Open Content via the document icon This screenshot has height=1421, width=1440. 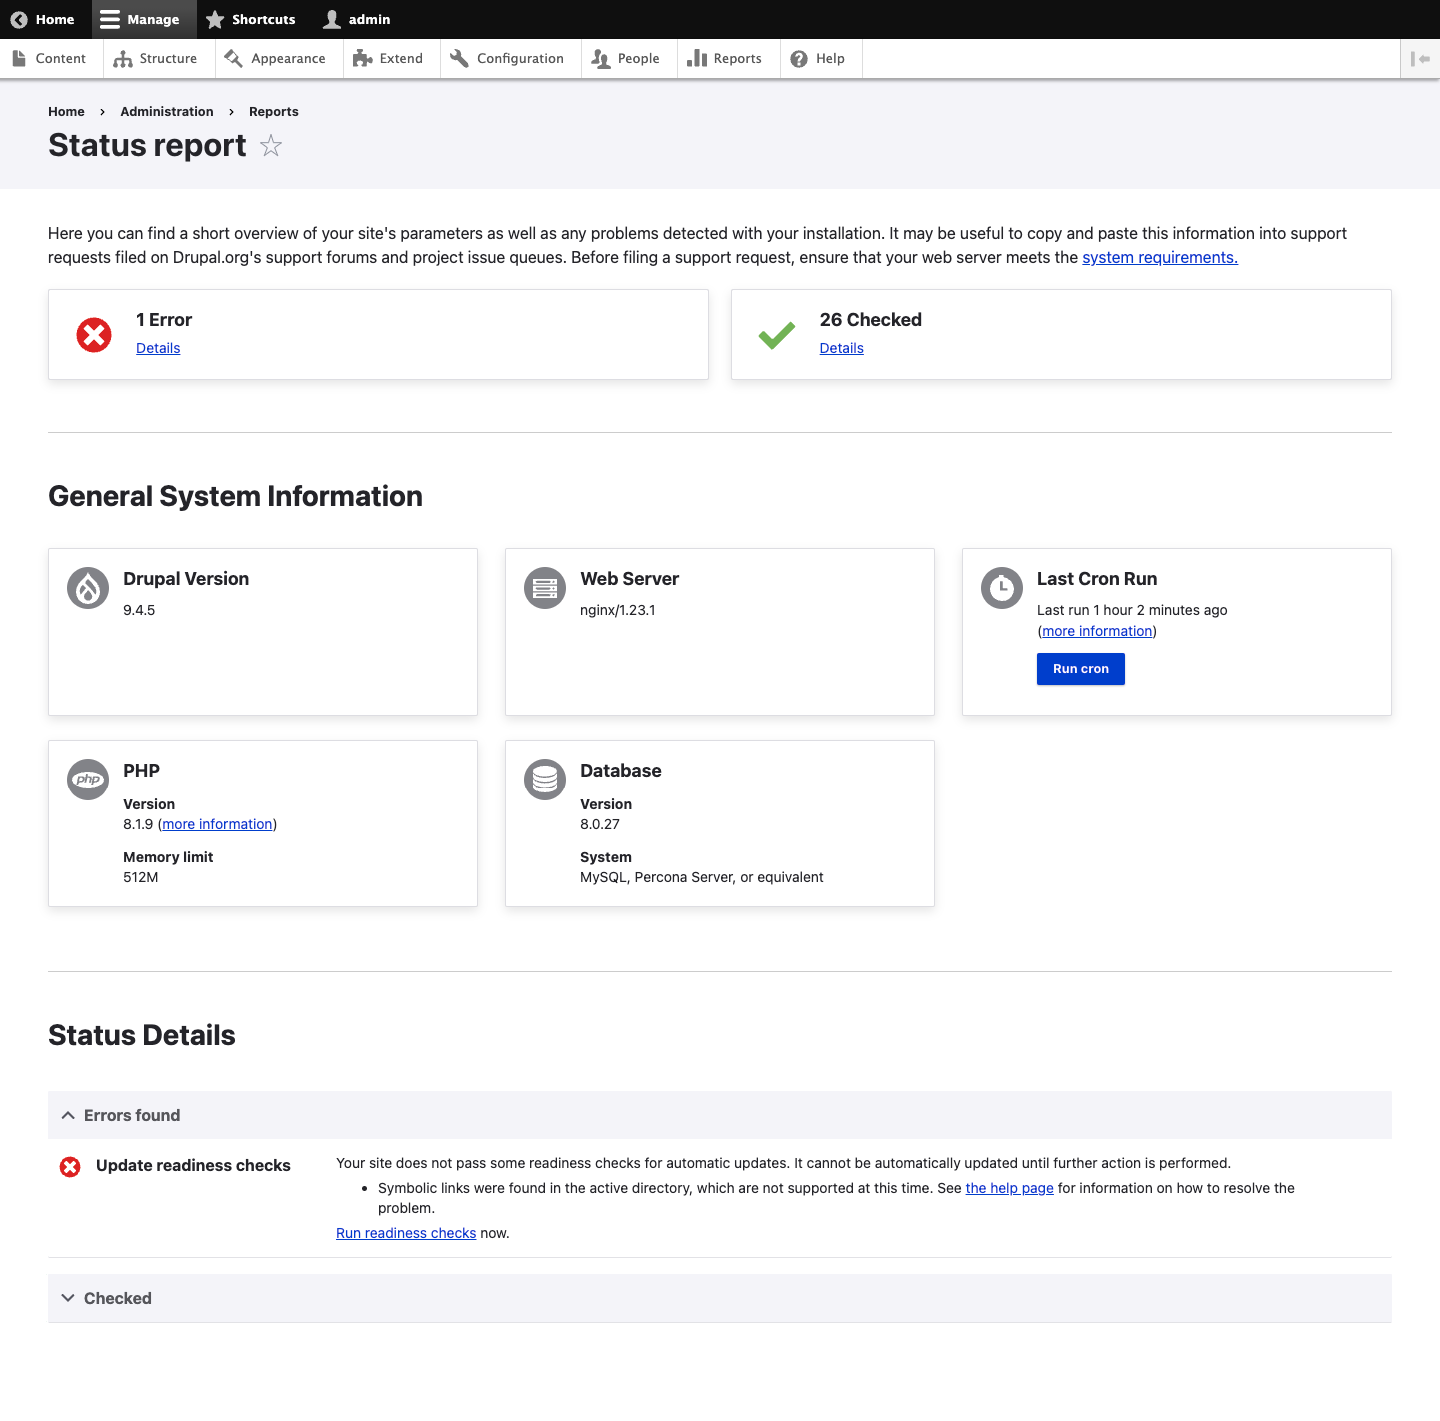pos(20,58)
